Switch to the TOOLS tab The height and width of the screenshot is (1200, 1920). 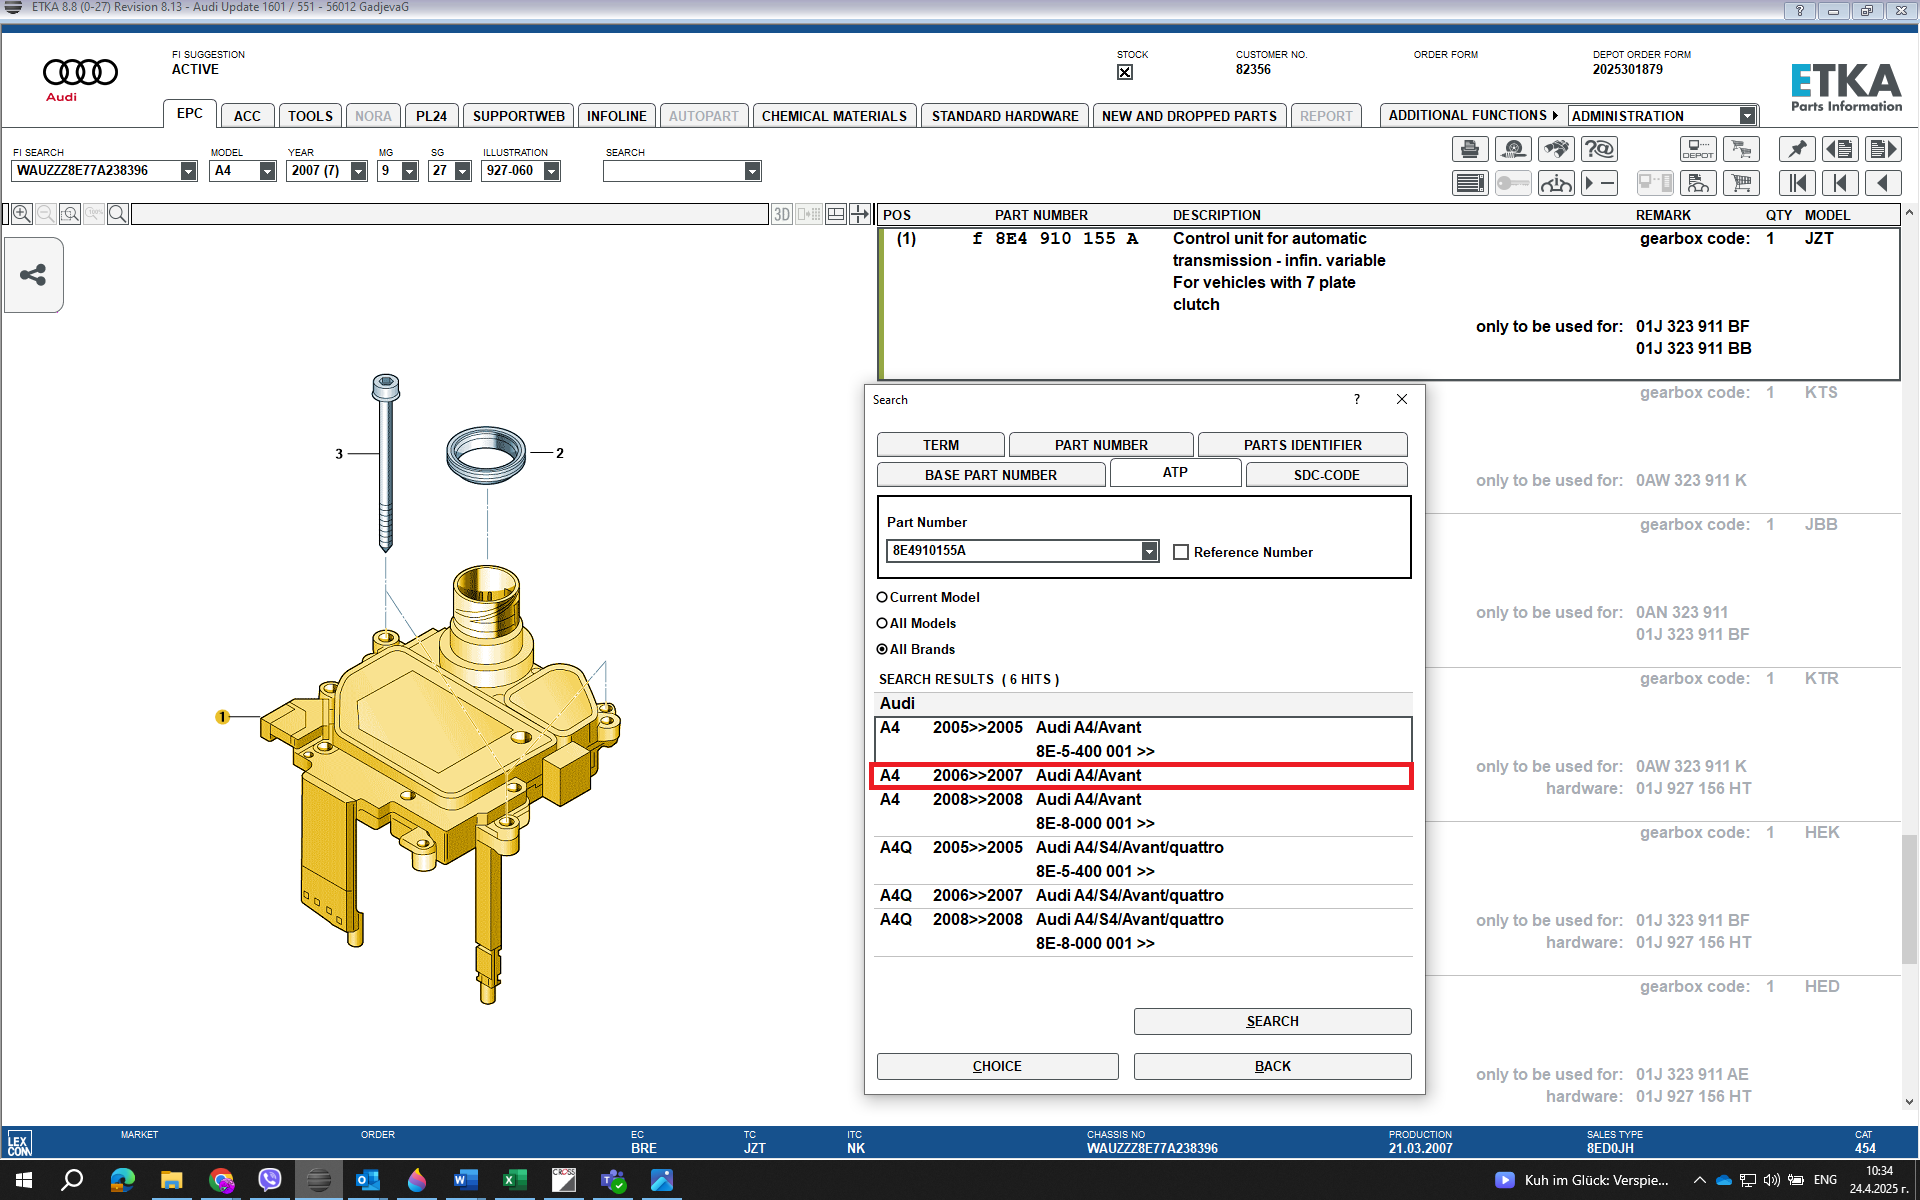(x=310, y=116)
